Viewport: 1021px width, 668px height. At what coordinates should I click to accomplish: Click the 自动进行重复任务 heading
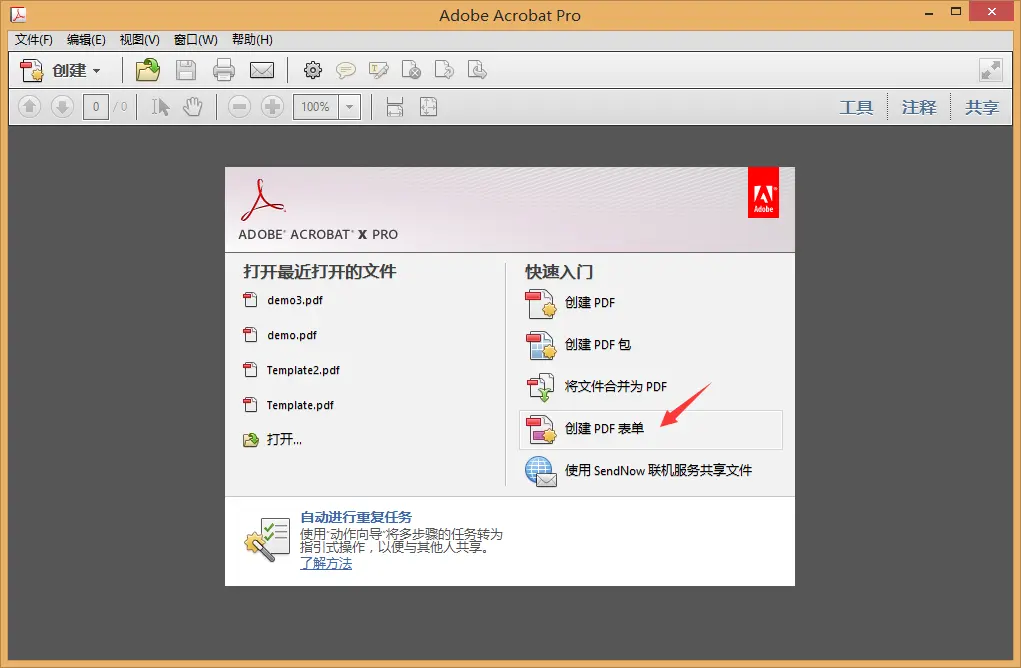point(356,517)
